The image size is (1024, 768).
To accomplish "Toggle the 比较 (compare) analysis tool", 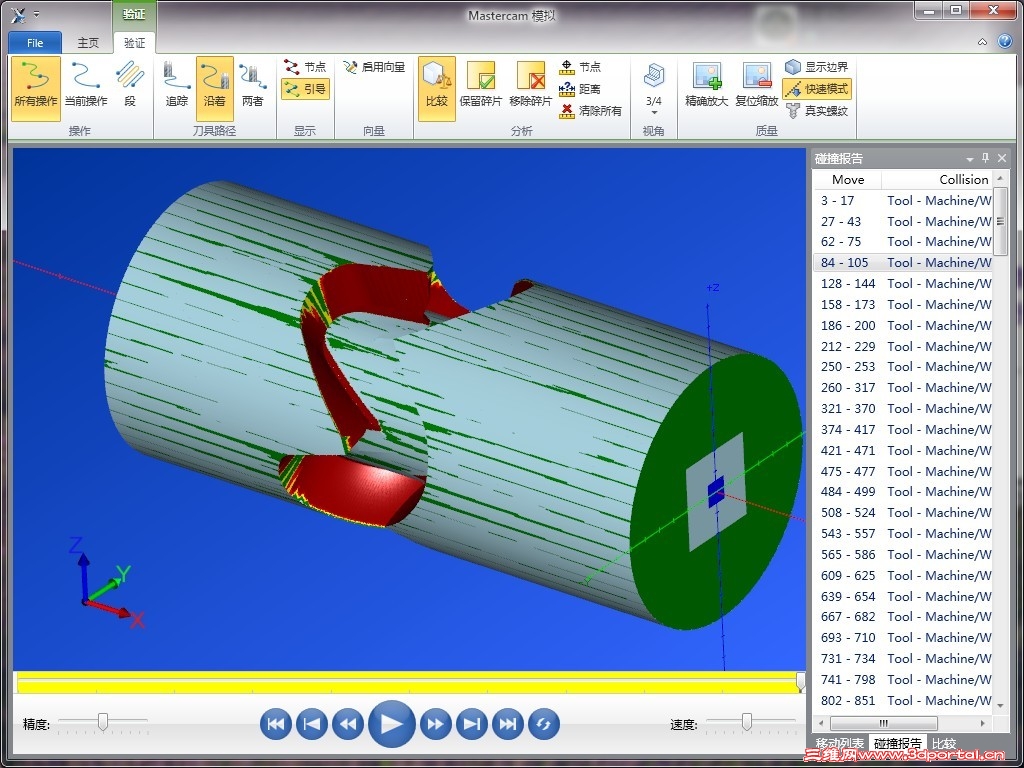I will [x=437, y=89].
